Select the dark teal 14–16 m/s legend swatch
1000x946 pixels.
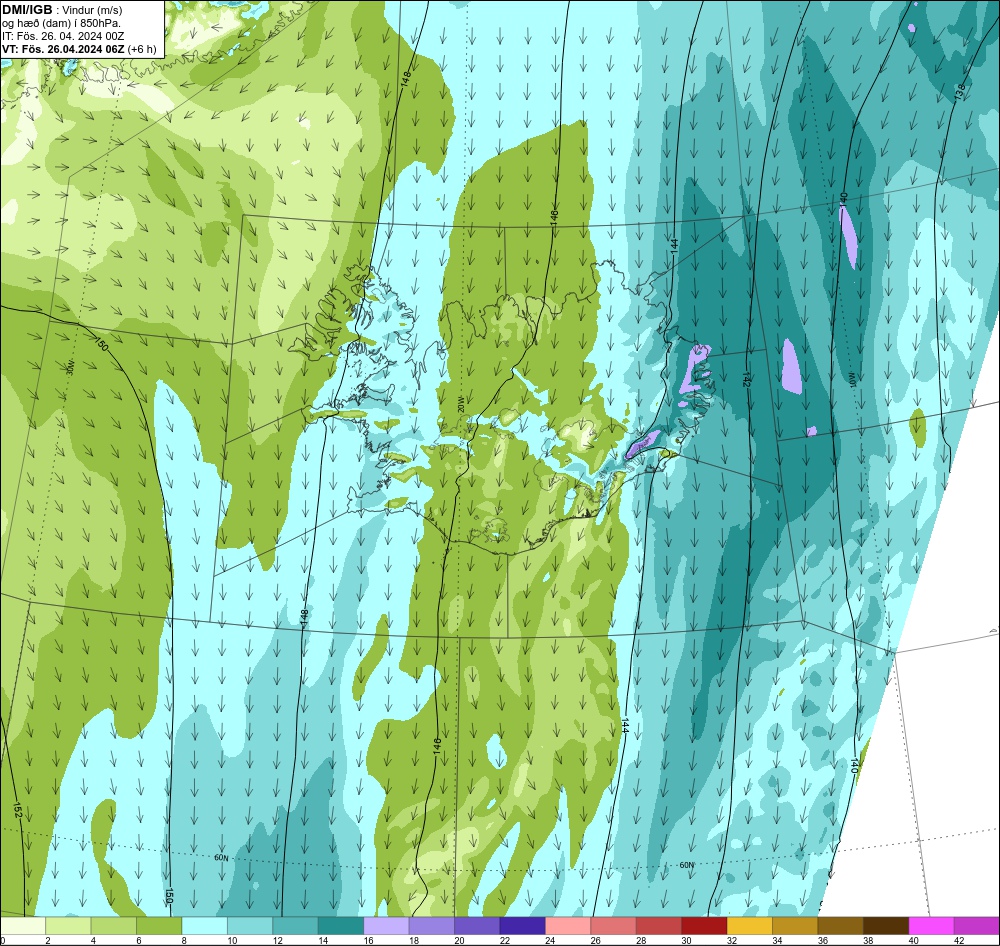pos(341,925)
